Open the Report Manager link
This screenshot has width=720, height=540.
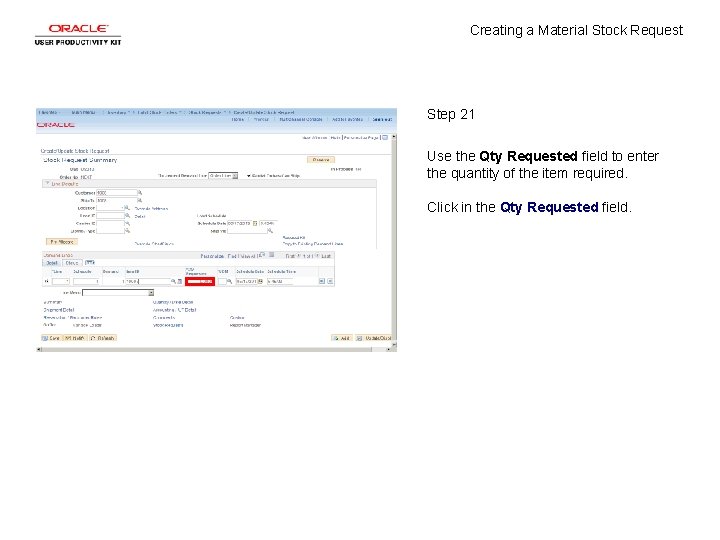[245, 325]
